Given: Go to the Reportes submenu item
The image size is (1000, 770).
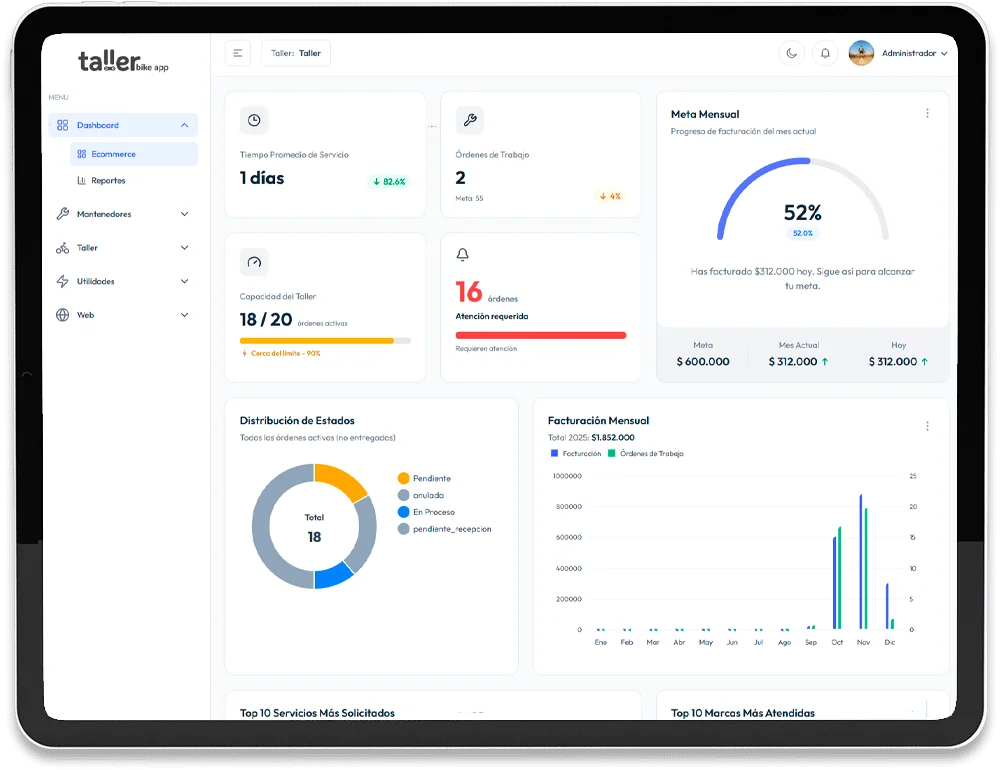Looking at the screenshot, I should pos(108,181).
